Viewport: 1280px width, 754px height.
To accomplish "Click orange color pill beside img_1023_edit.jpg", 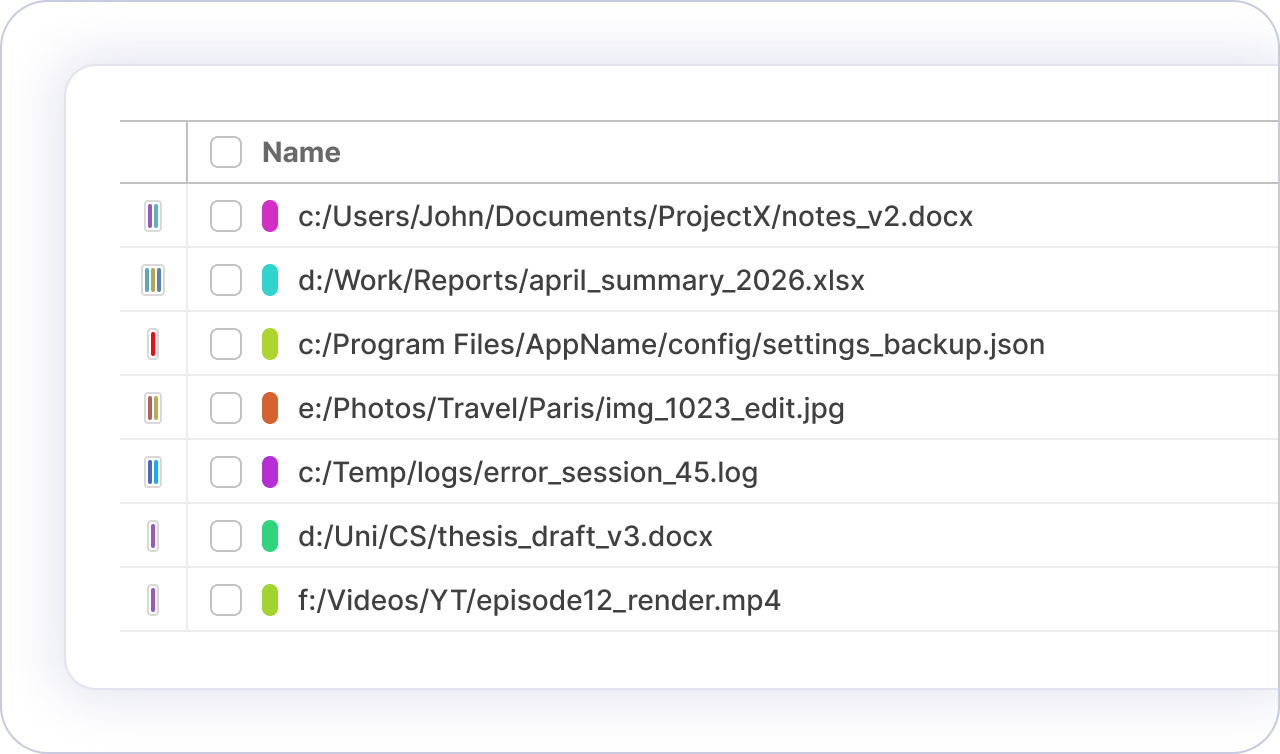I will [270, 408].
